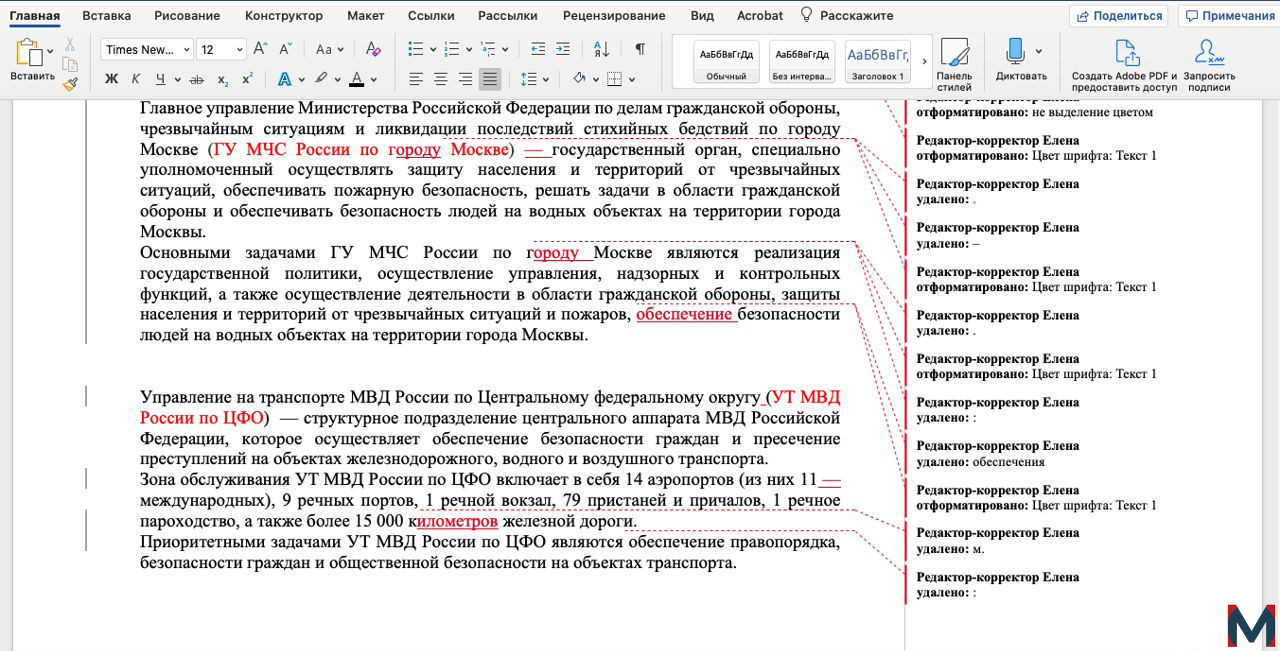The width and height of the screenshot is (1280, 651).
Task: Switch to the Вставка tab
Action: click(107, 15)
